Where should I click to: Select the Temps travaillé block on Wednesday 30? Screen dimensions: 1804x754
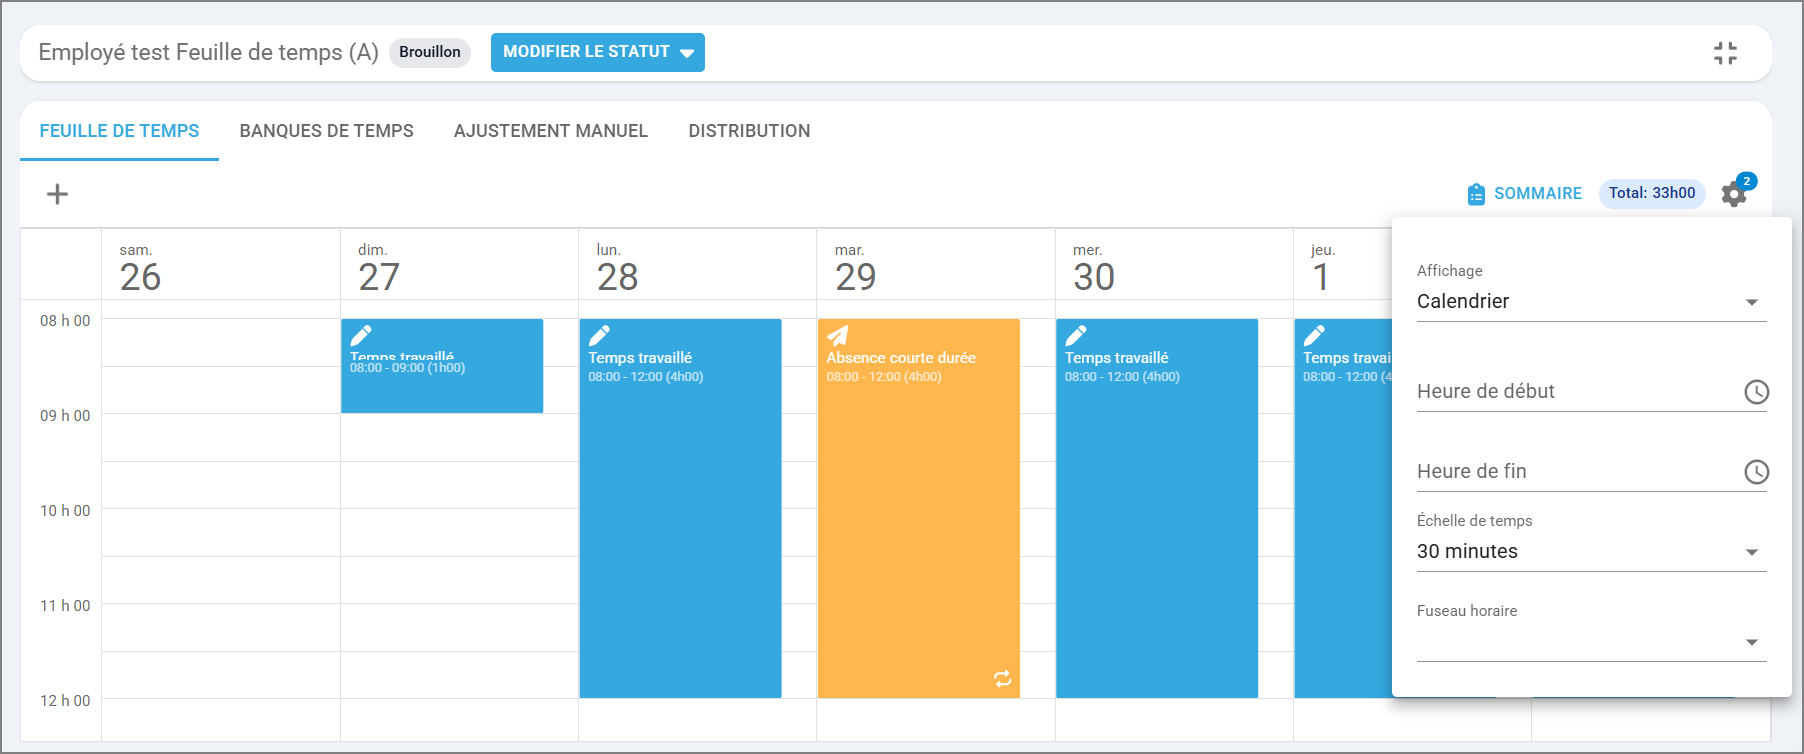[1157, 508]
